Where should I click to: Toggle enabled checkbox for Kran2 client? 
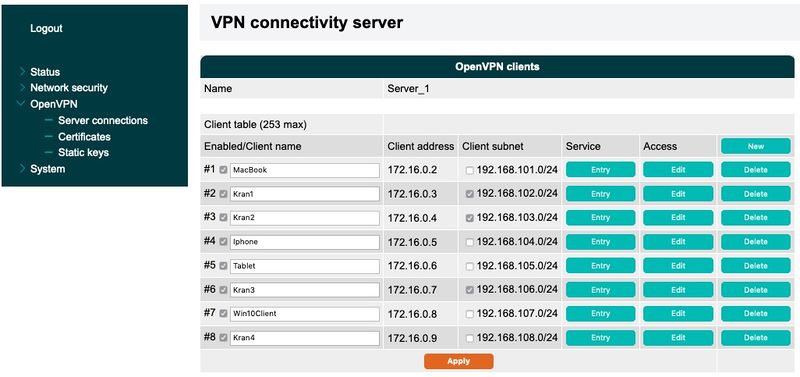tap(223, 217)
